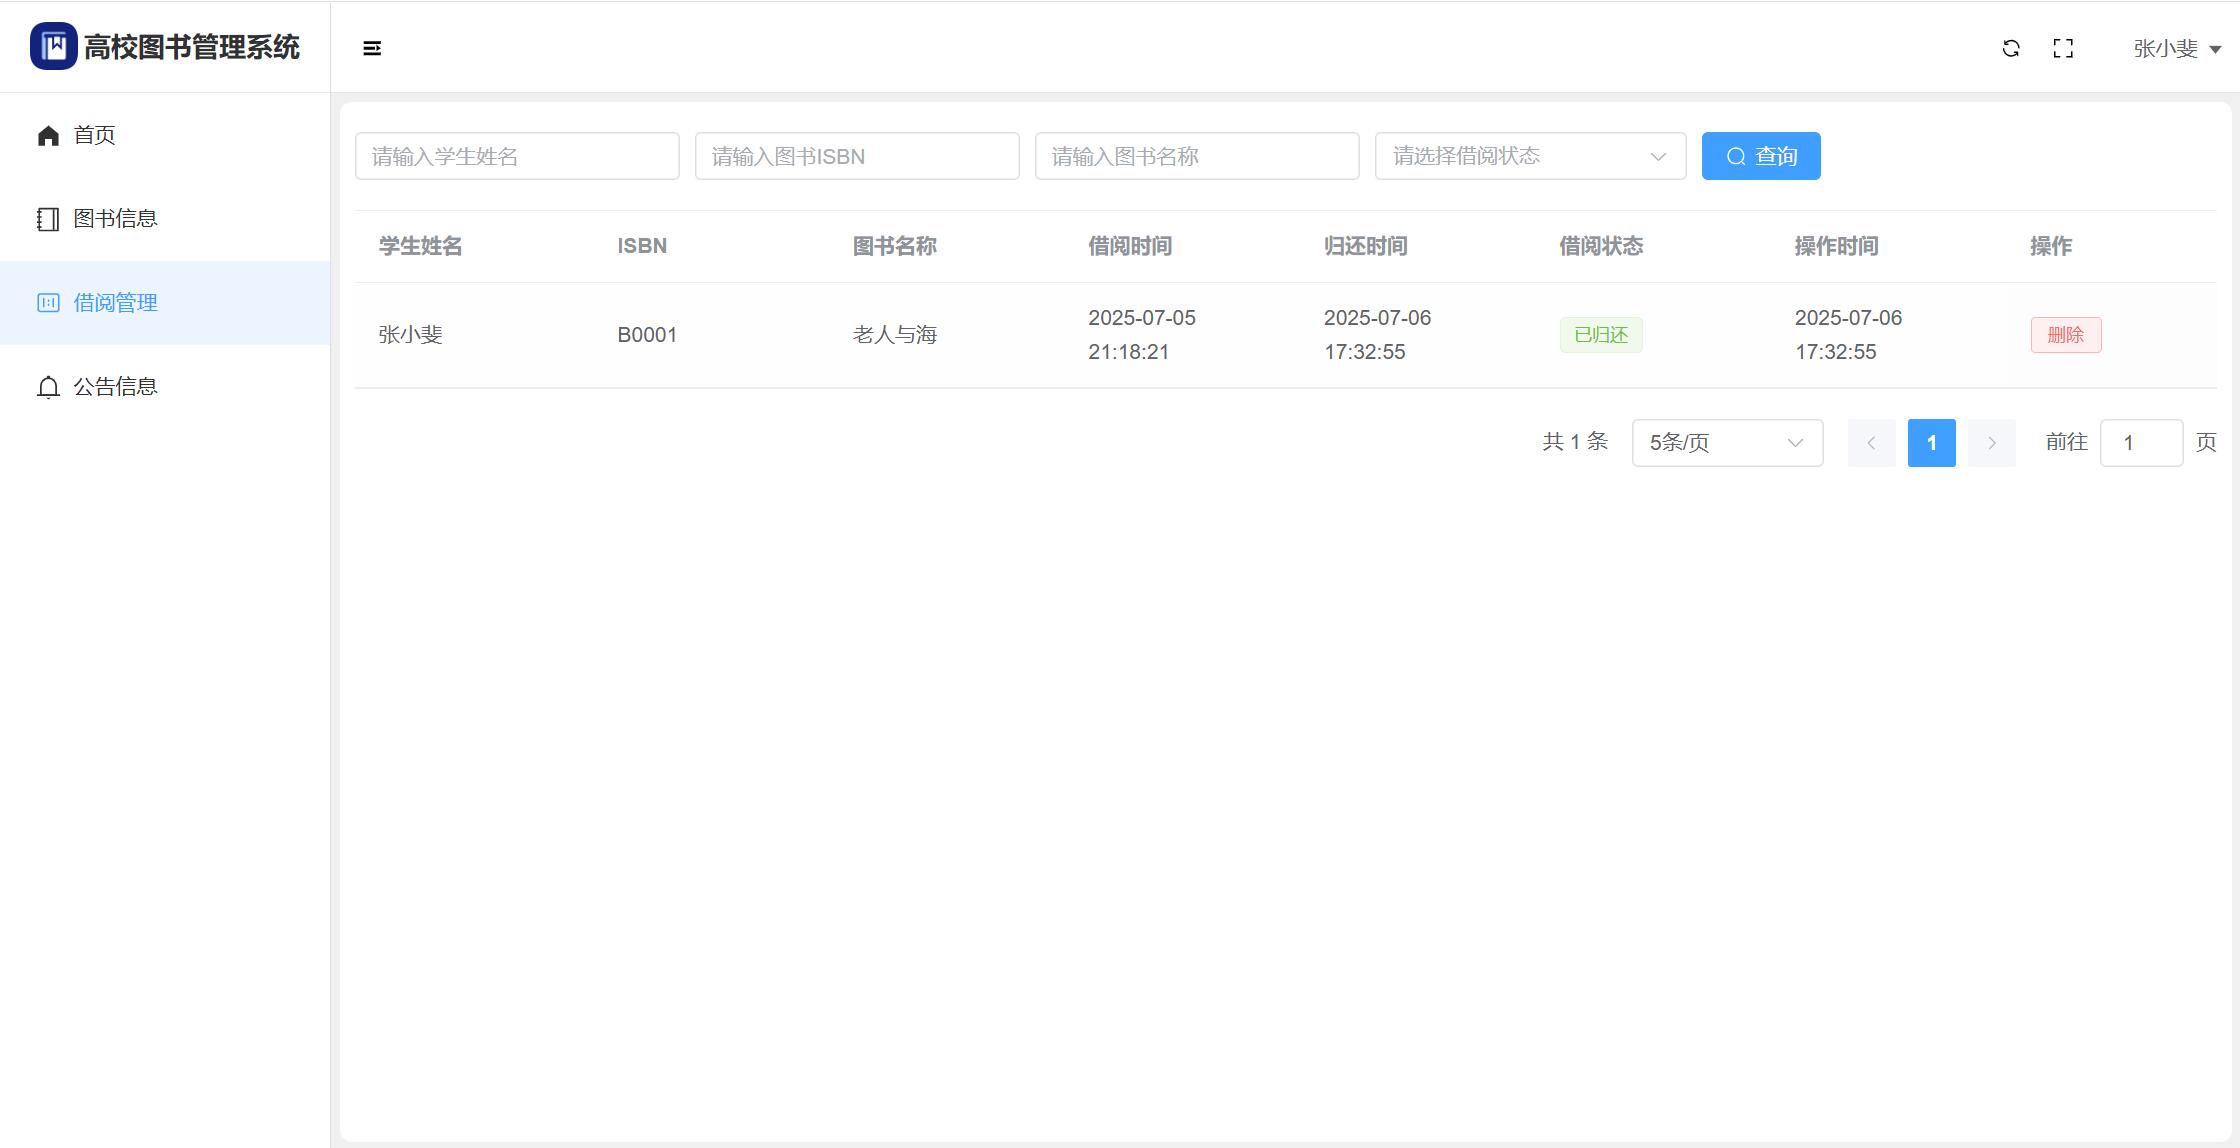Click the home icon beside 首页

tap(48, 136)
